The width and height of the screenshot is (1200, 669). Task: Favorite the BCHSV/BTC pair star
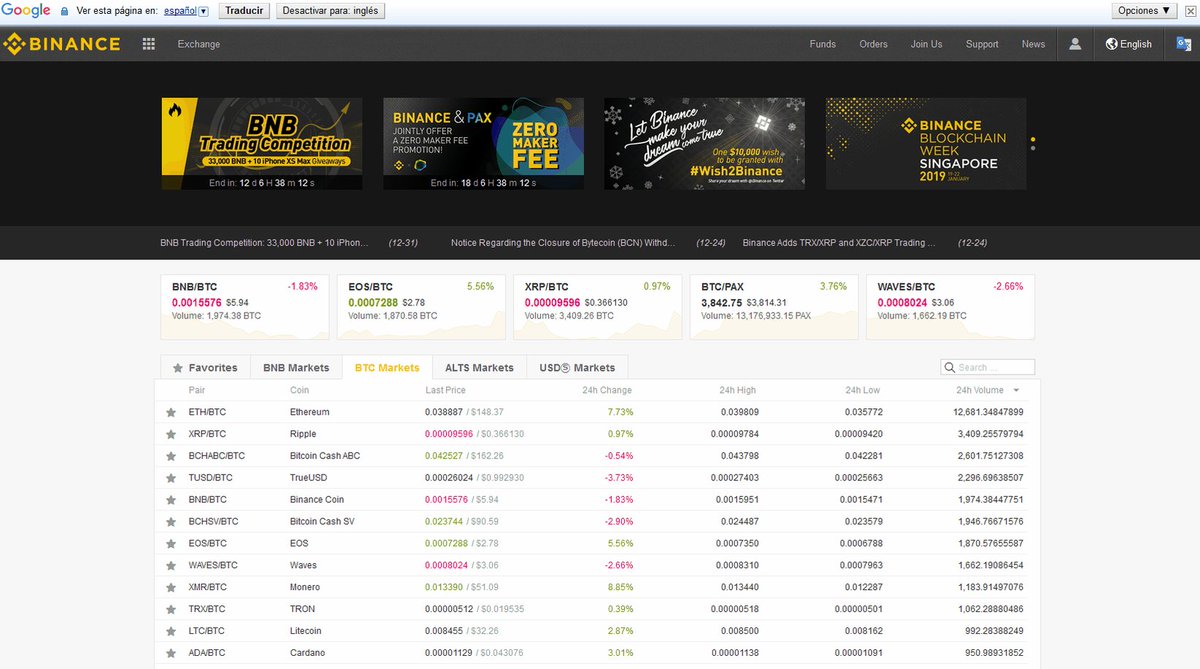click(171, 522)
